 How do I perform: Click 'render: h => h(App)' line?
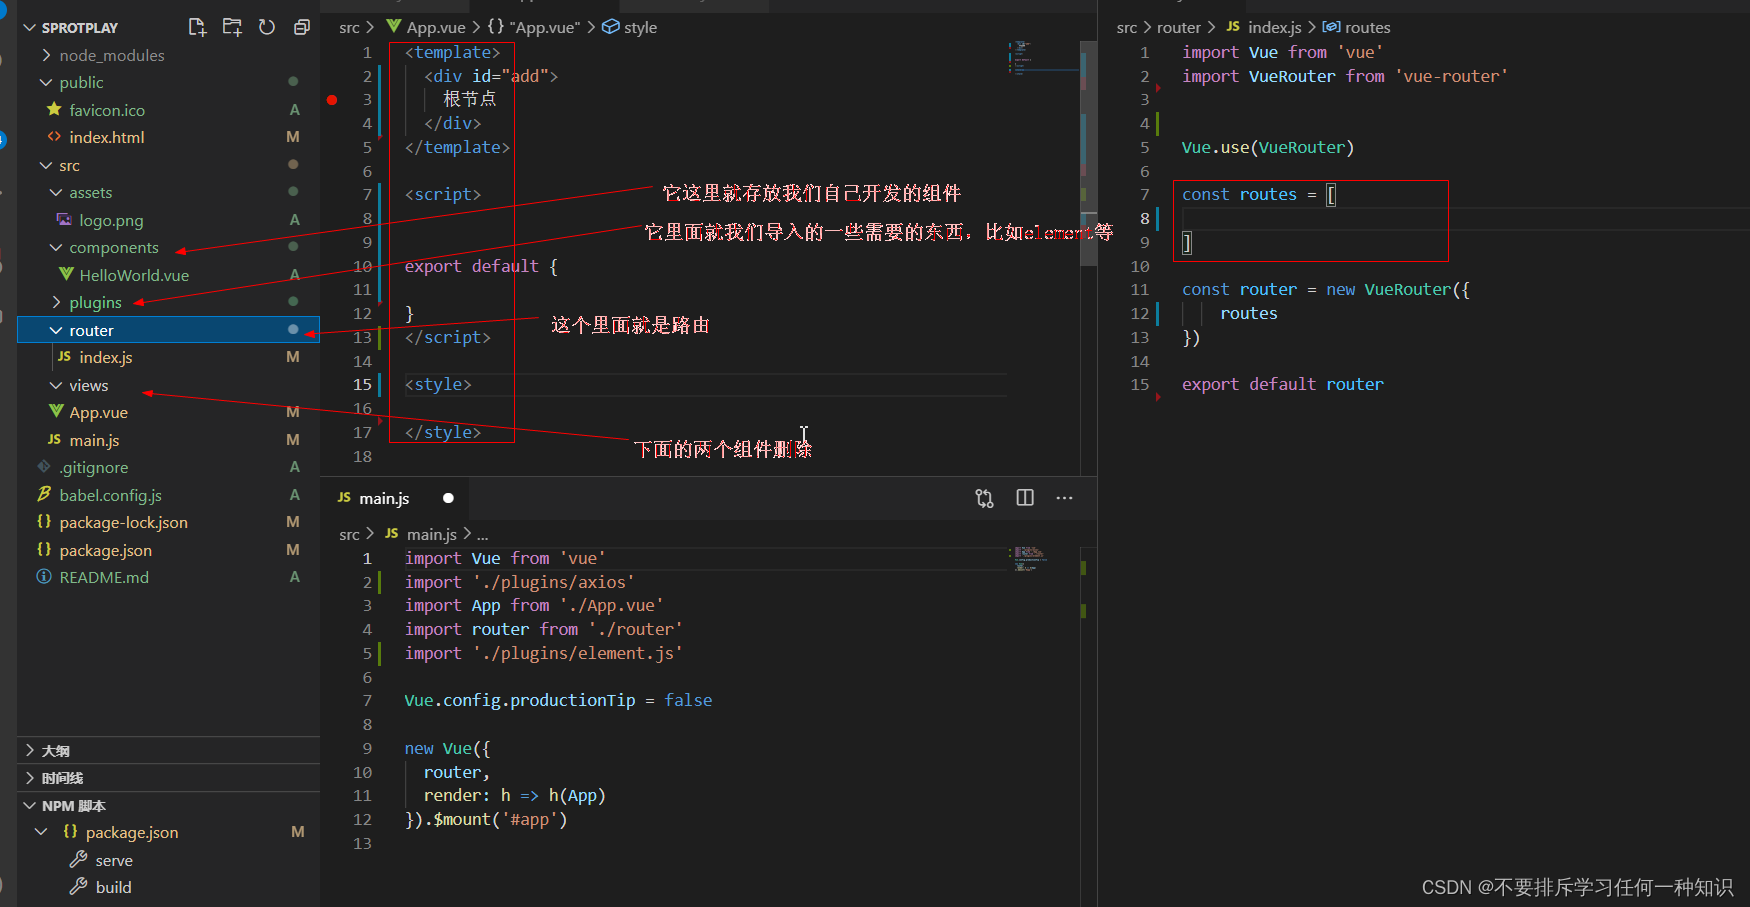514,795
